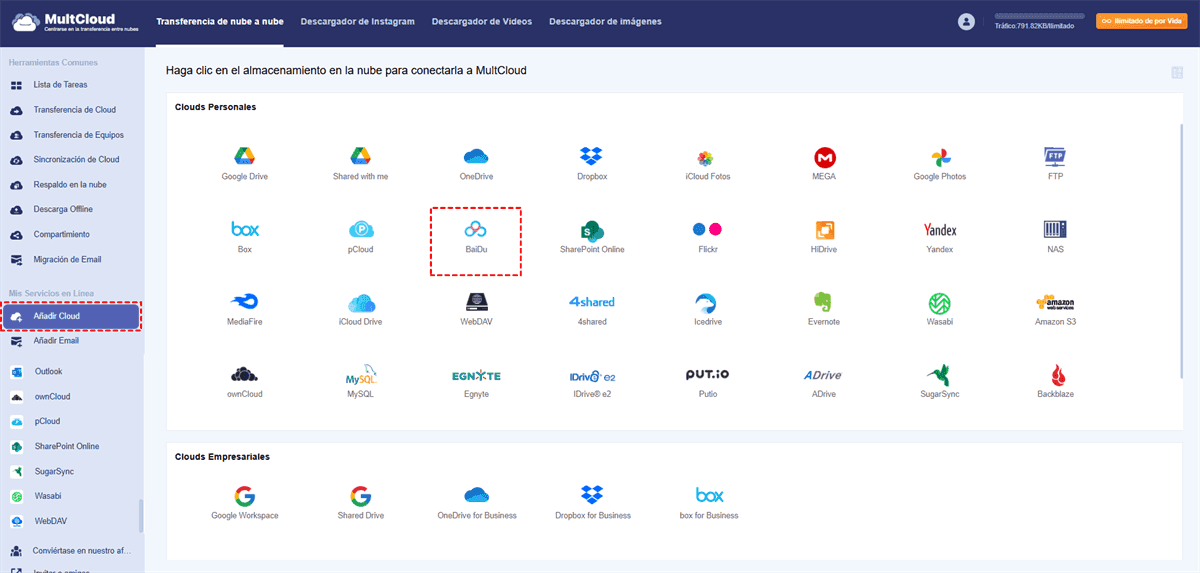Connect Google Drive cloud storage
Image resolution: width=1200 pixels, height=573 pixels.
point(245,164)
